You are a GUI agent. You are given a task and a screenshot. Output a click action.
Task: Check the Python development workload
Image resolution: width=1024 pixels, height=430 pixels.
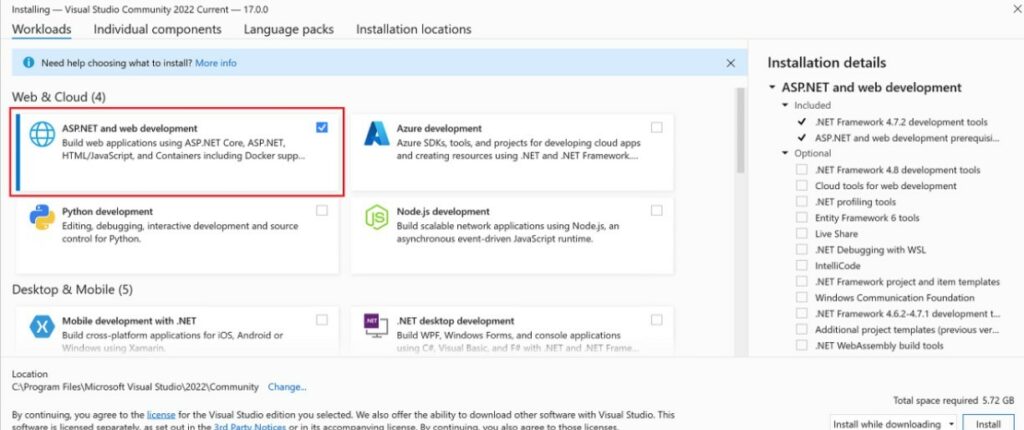coord(321,210)
